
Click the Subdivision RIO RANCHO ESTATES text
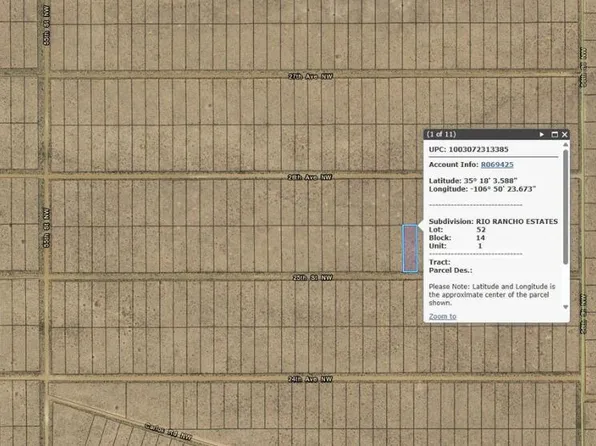493,221
